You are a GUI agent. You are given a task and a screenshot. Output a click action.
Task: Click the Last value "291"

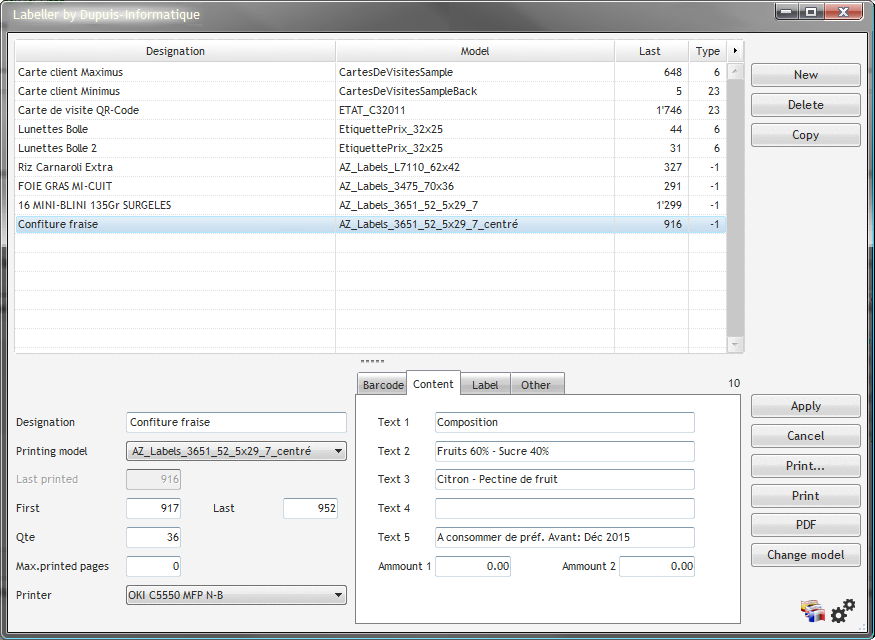point(673,186)
